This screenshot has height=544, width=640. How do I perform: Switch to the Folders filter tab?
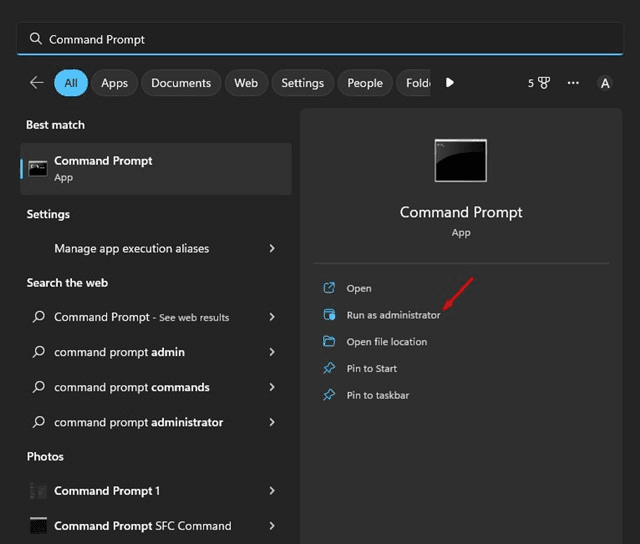(414, 83)
